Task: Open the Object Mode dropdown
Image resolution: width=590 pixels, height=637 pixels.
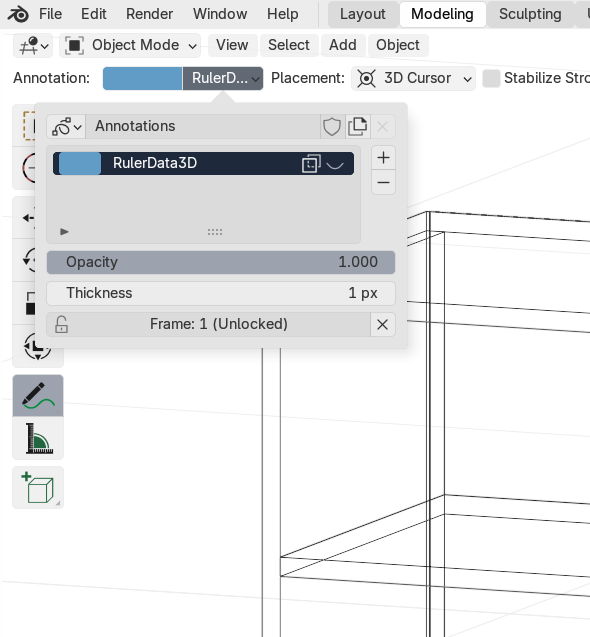Action: (130, 45)
